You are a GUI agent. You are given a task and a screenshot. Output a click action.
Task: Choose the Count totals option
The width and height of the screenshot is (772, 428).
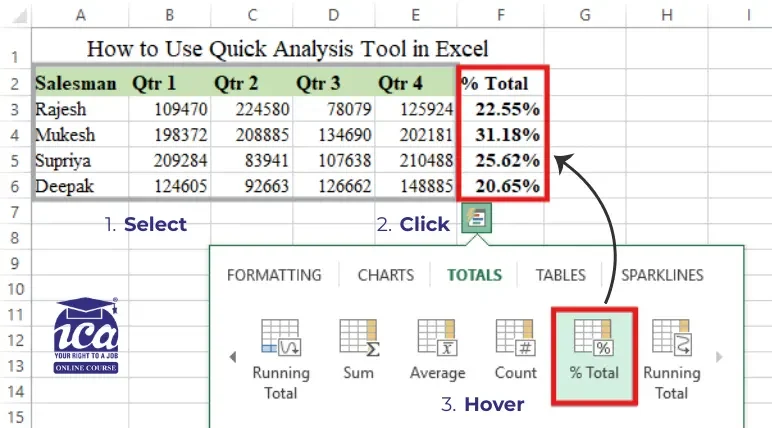click(x=515, y=350)
